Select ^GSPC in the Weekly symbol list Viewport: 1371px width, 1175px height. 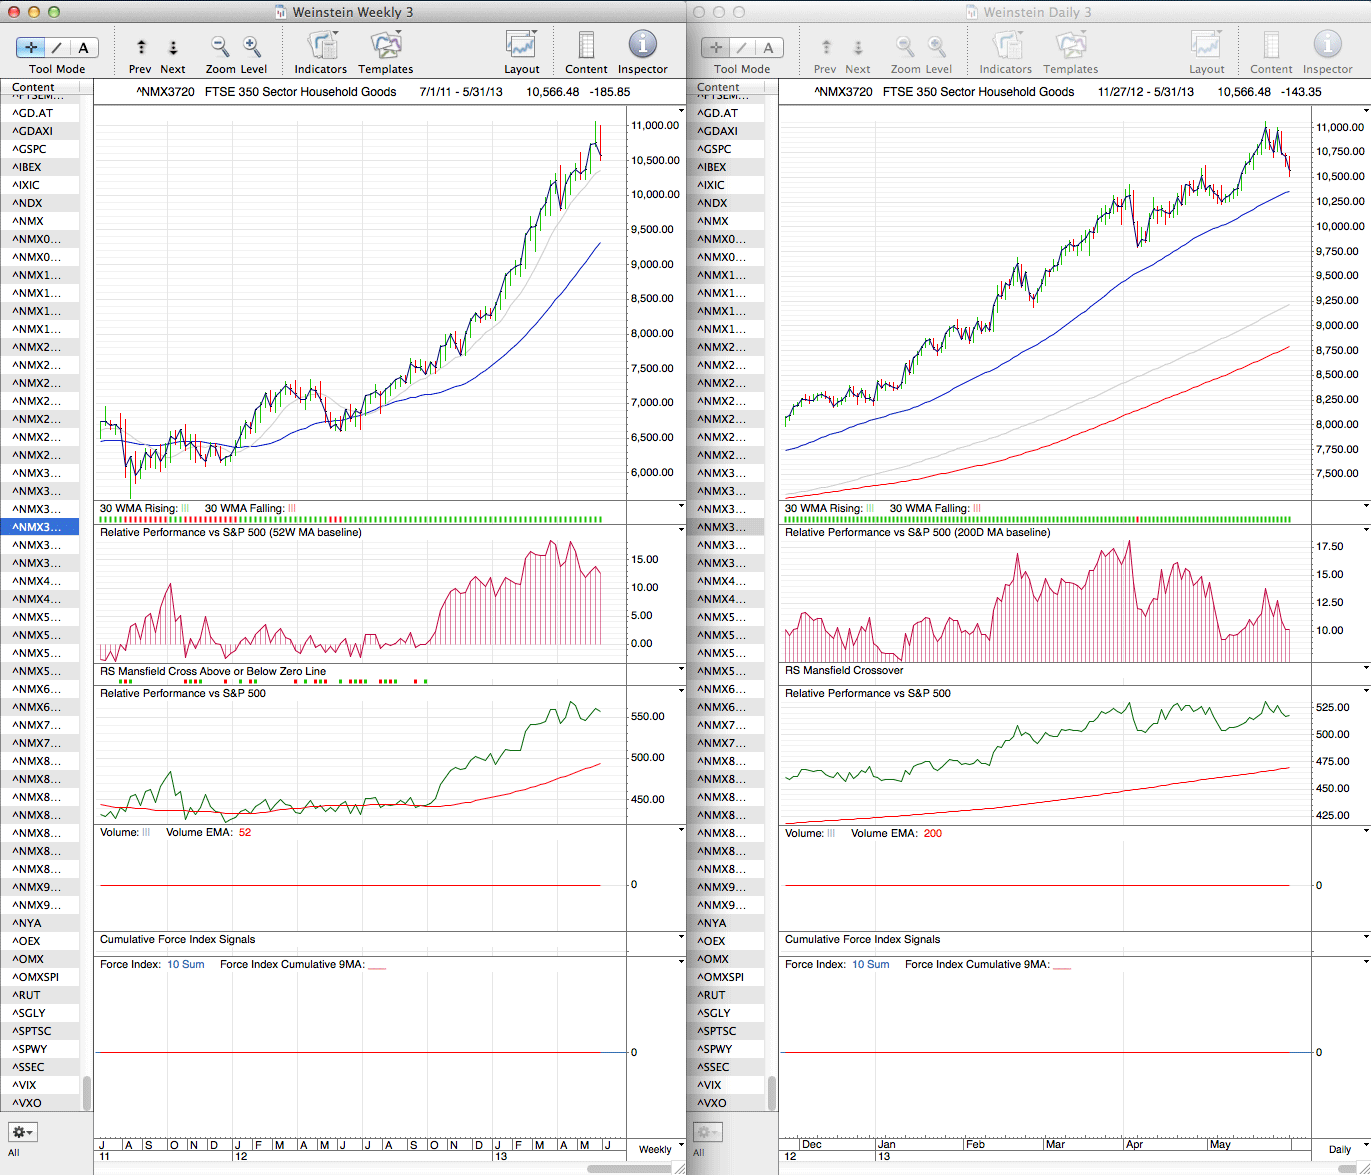[30, 149]
